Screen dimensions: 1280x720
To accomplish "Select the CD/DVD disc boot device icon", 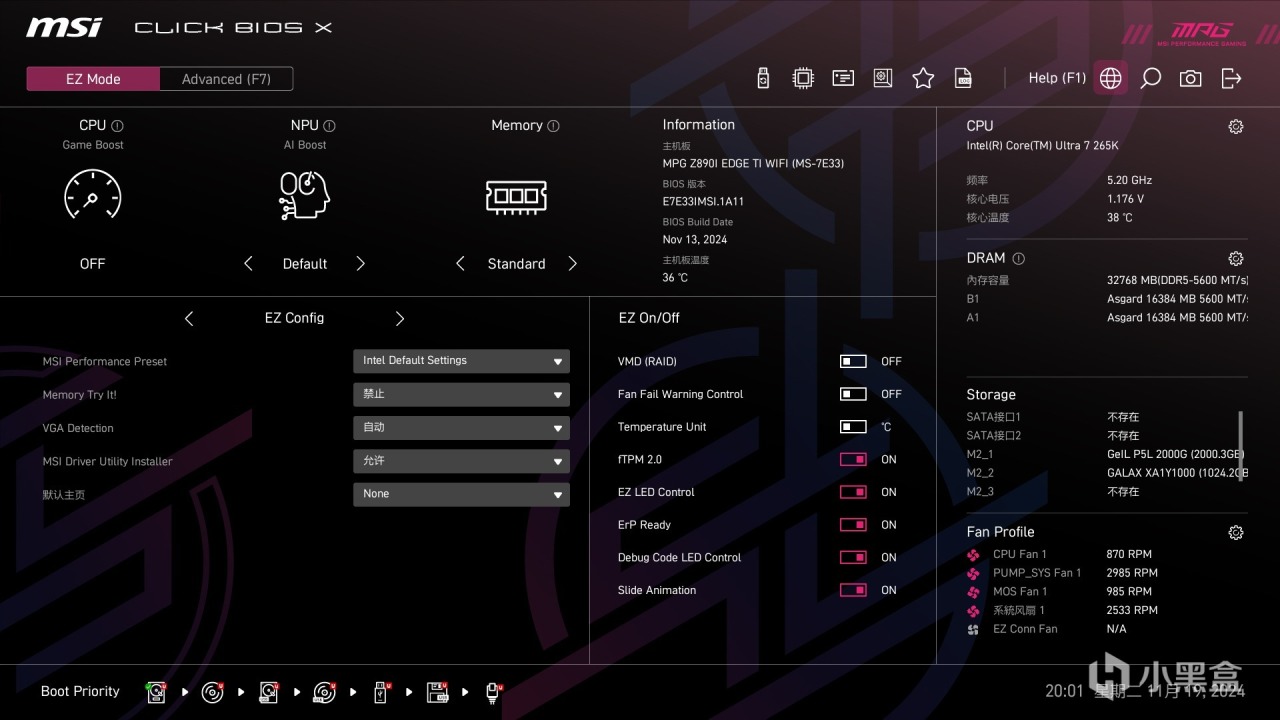I will [212, 692].
